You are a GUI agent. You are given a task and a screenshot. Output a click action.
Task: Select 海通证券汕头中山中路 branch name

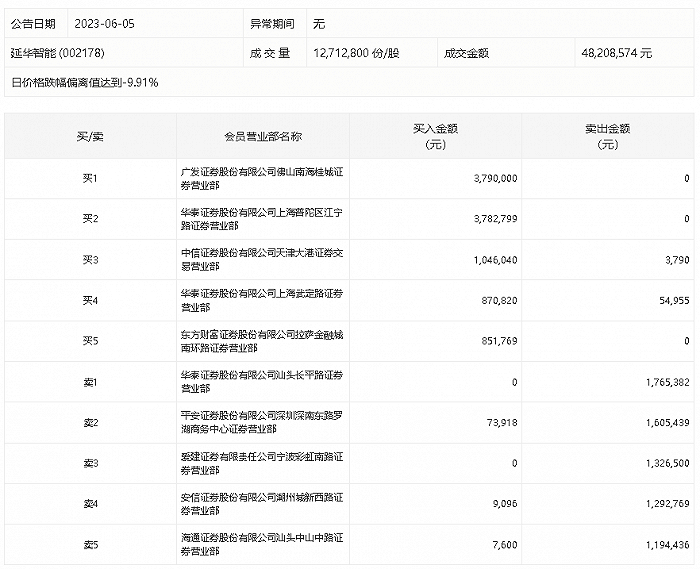(x=262, y=545)
